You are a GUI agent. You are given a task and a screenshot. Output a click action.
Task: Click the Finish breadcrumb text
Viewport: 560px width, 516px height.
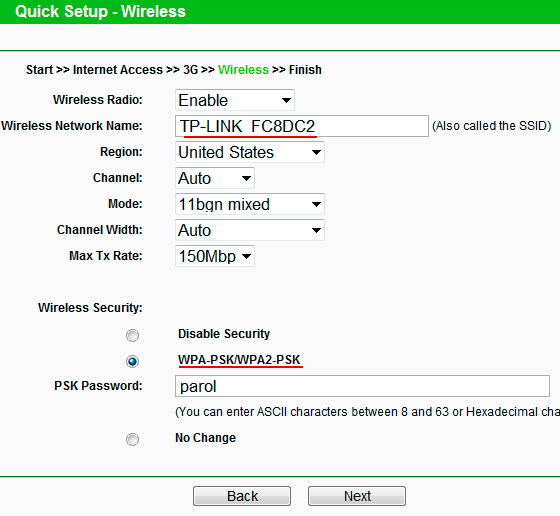tap(305, 70)
